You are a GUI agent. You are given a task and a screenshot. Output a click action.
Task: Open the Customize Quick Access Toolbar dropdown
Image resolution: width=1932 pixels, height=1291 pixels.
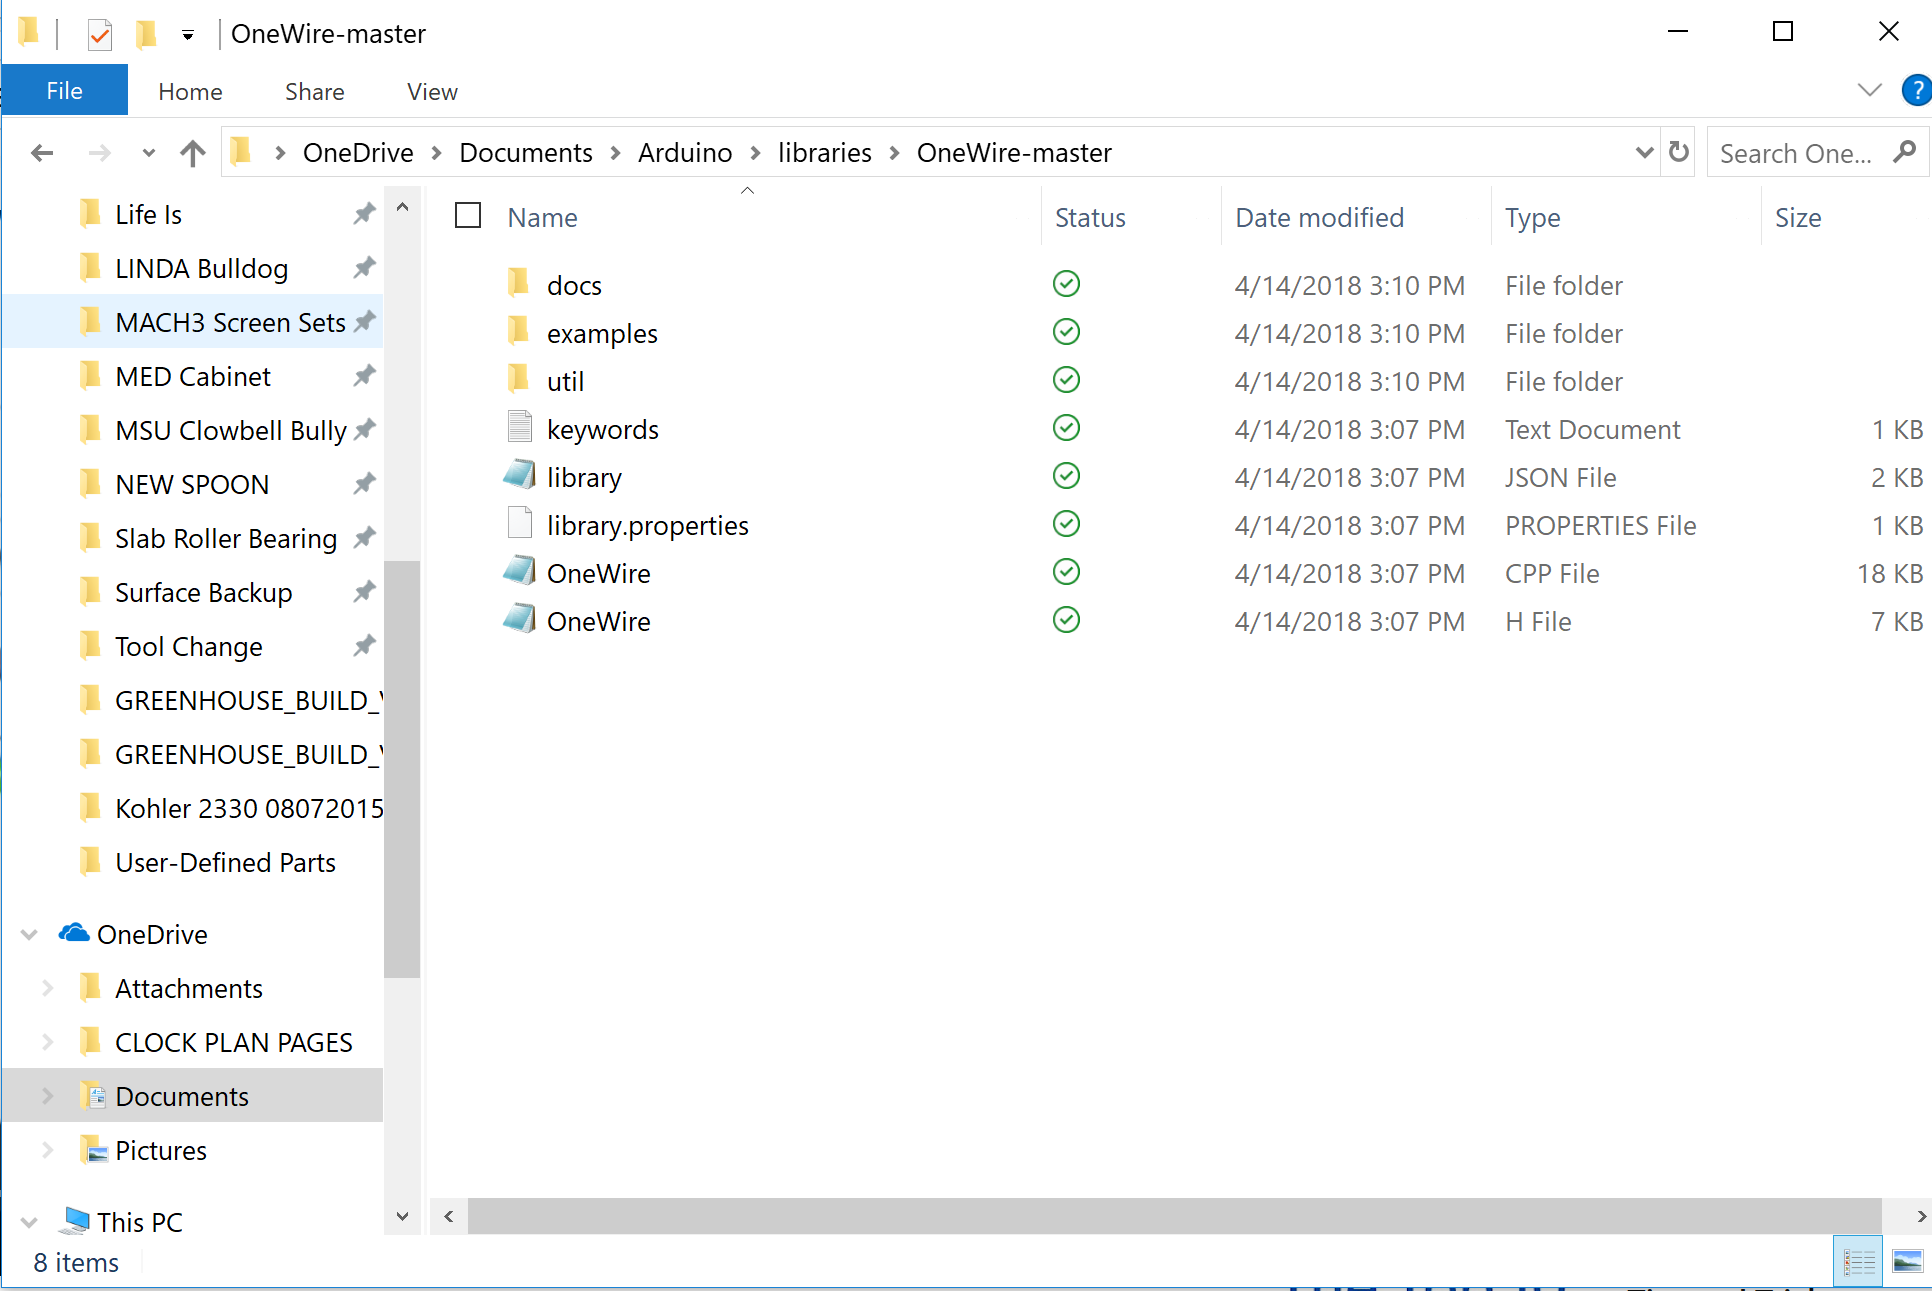pyautogui.click(x=187, y=33)
